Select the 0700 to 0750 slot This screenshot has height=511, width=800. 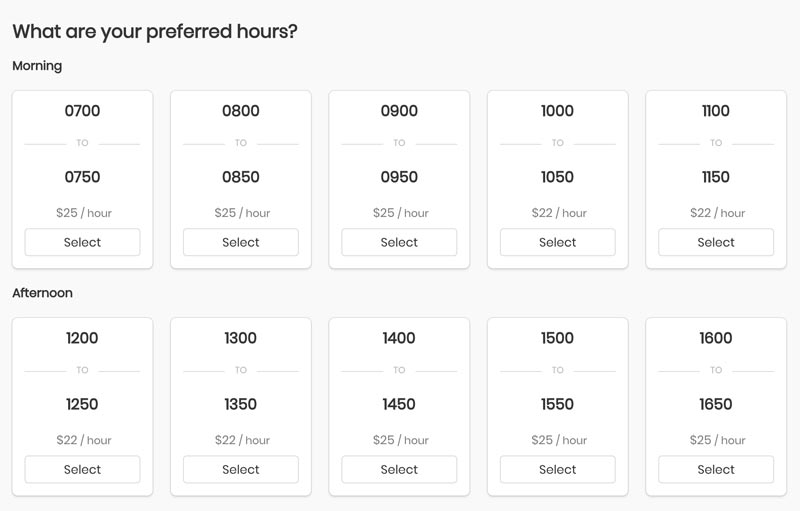coord(82,242)
